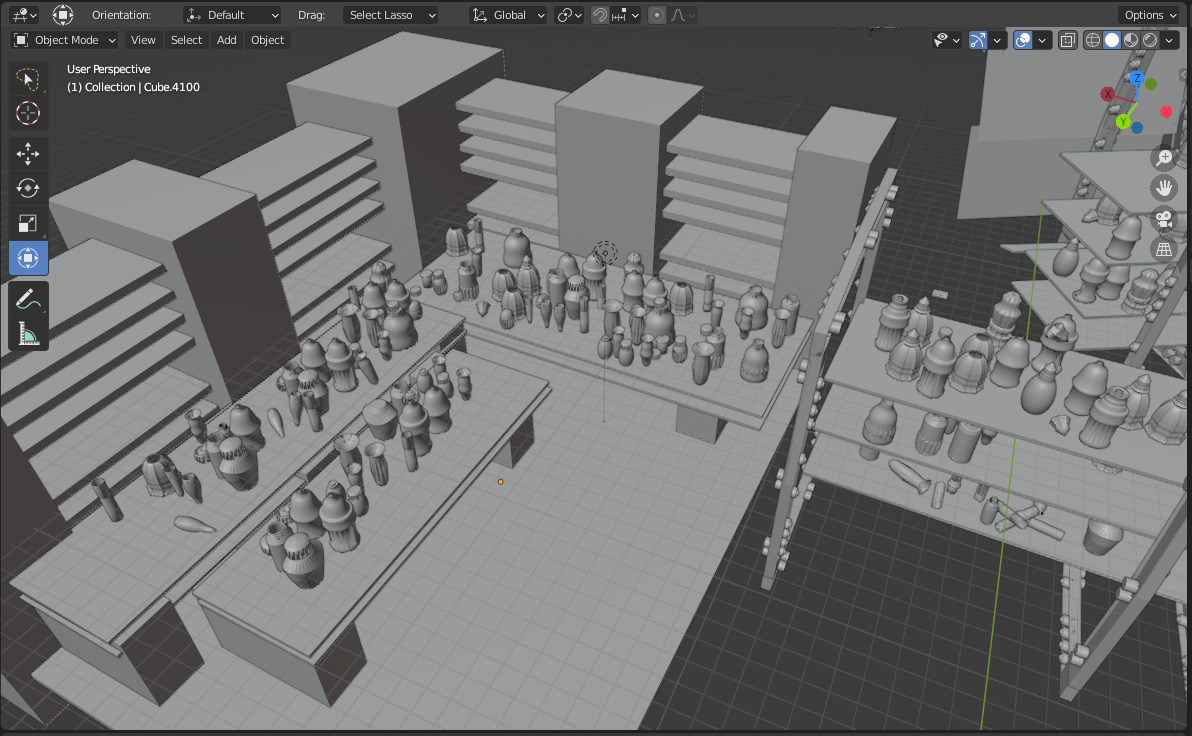Click the blue Z axis gizmo handle
1192x736 pixels.
(x=1137, y=78)
